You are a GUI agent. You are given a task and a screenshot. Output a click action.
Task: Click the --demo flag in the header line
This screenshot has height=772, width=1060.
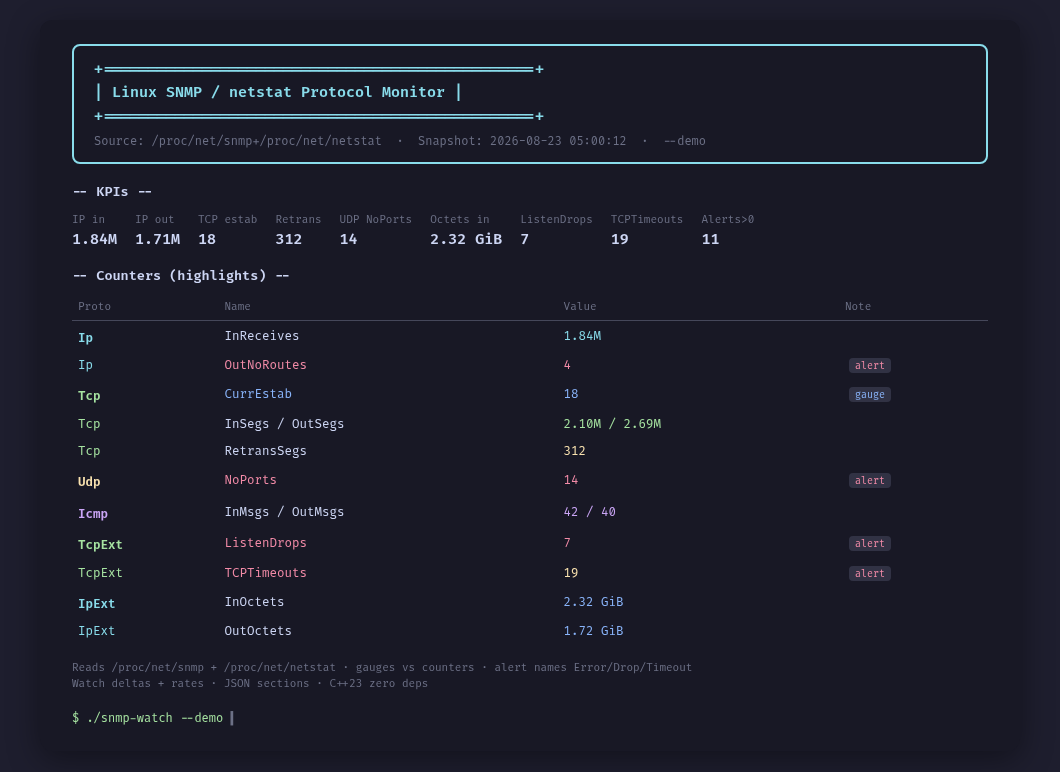pos(684,141)
